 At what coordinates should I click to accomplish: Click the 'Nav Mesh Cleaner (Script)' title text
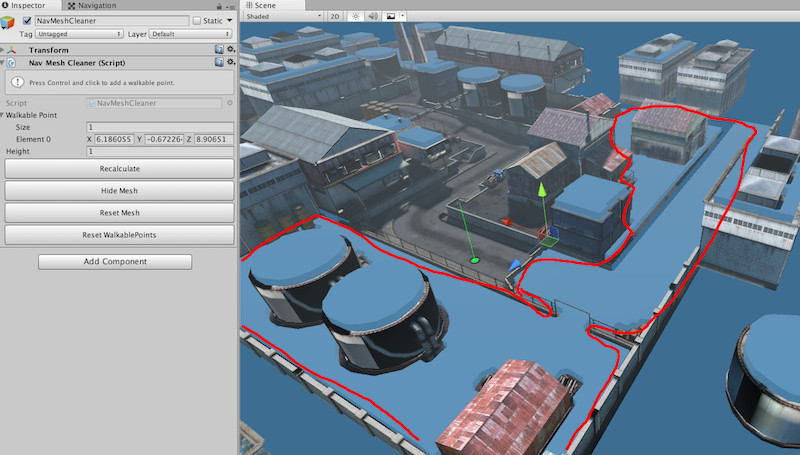coord(77,63)
